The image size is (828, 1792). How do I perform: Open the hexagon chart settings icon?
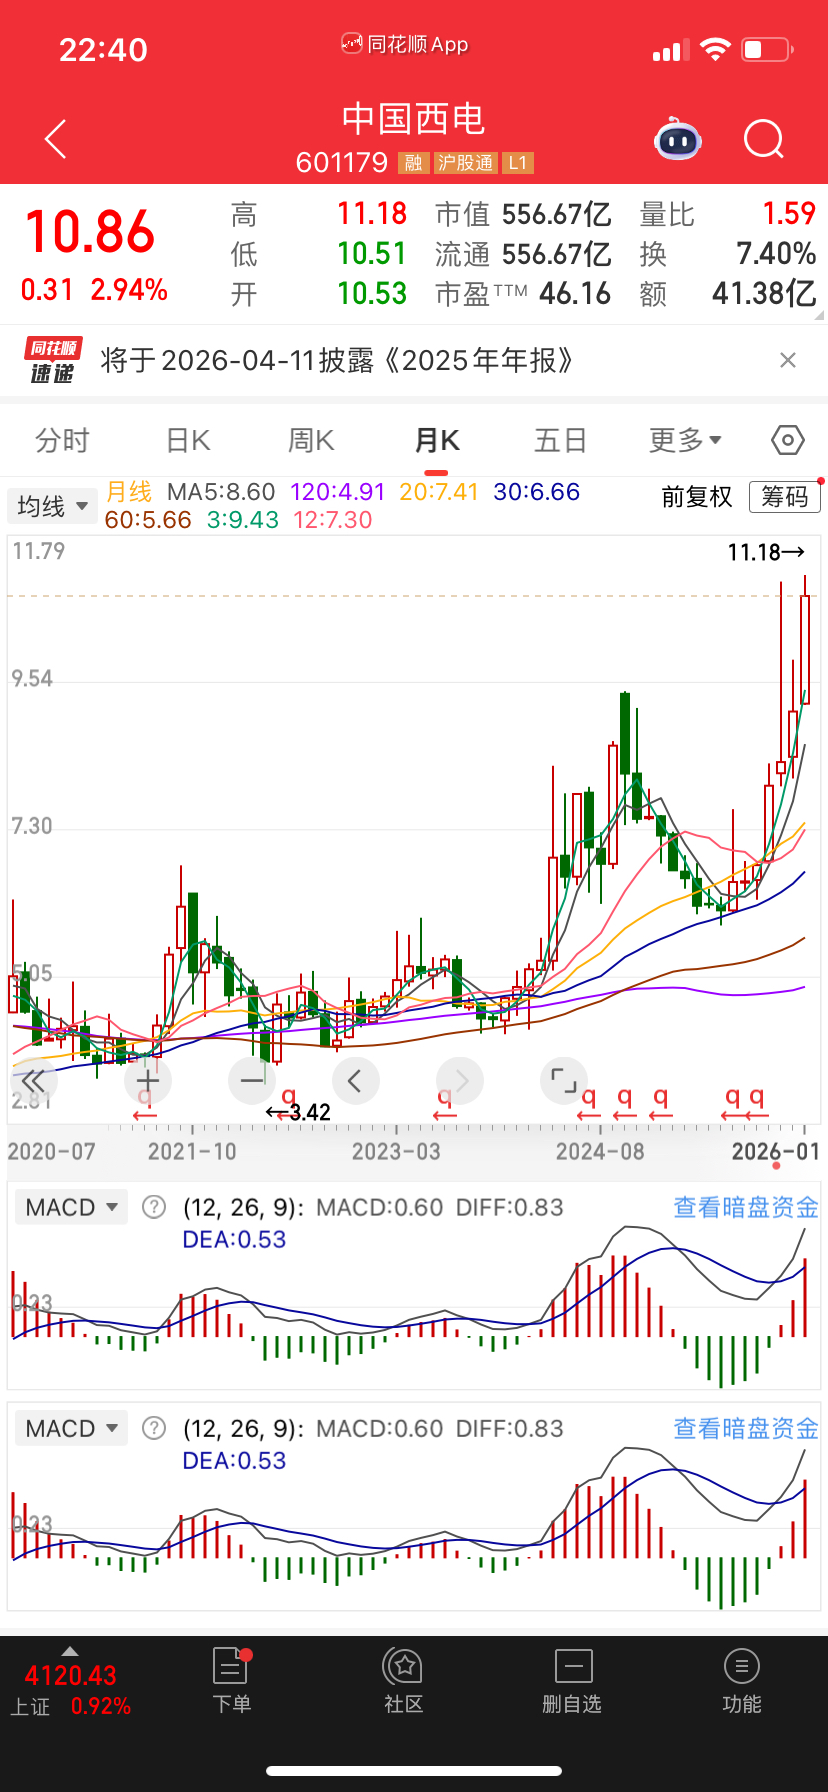point(788,440)
